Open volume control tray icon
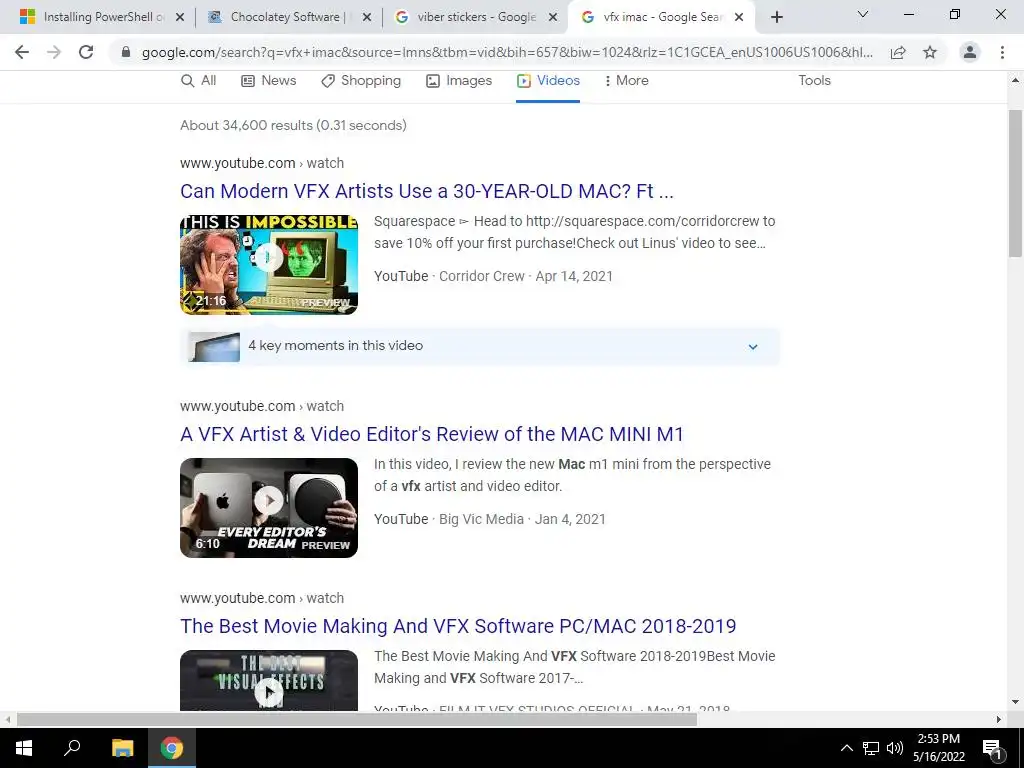The width and height of the screenshot is (1024, 768). 895,748
